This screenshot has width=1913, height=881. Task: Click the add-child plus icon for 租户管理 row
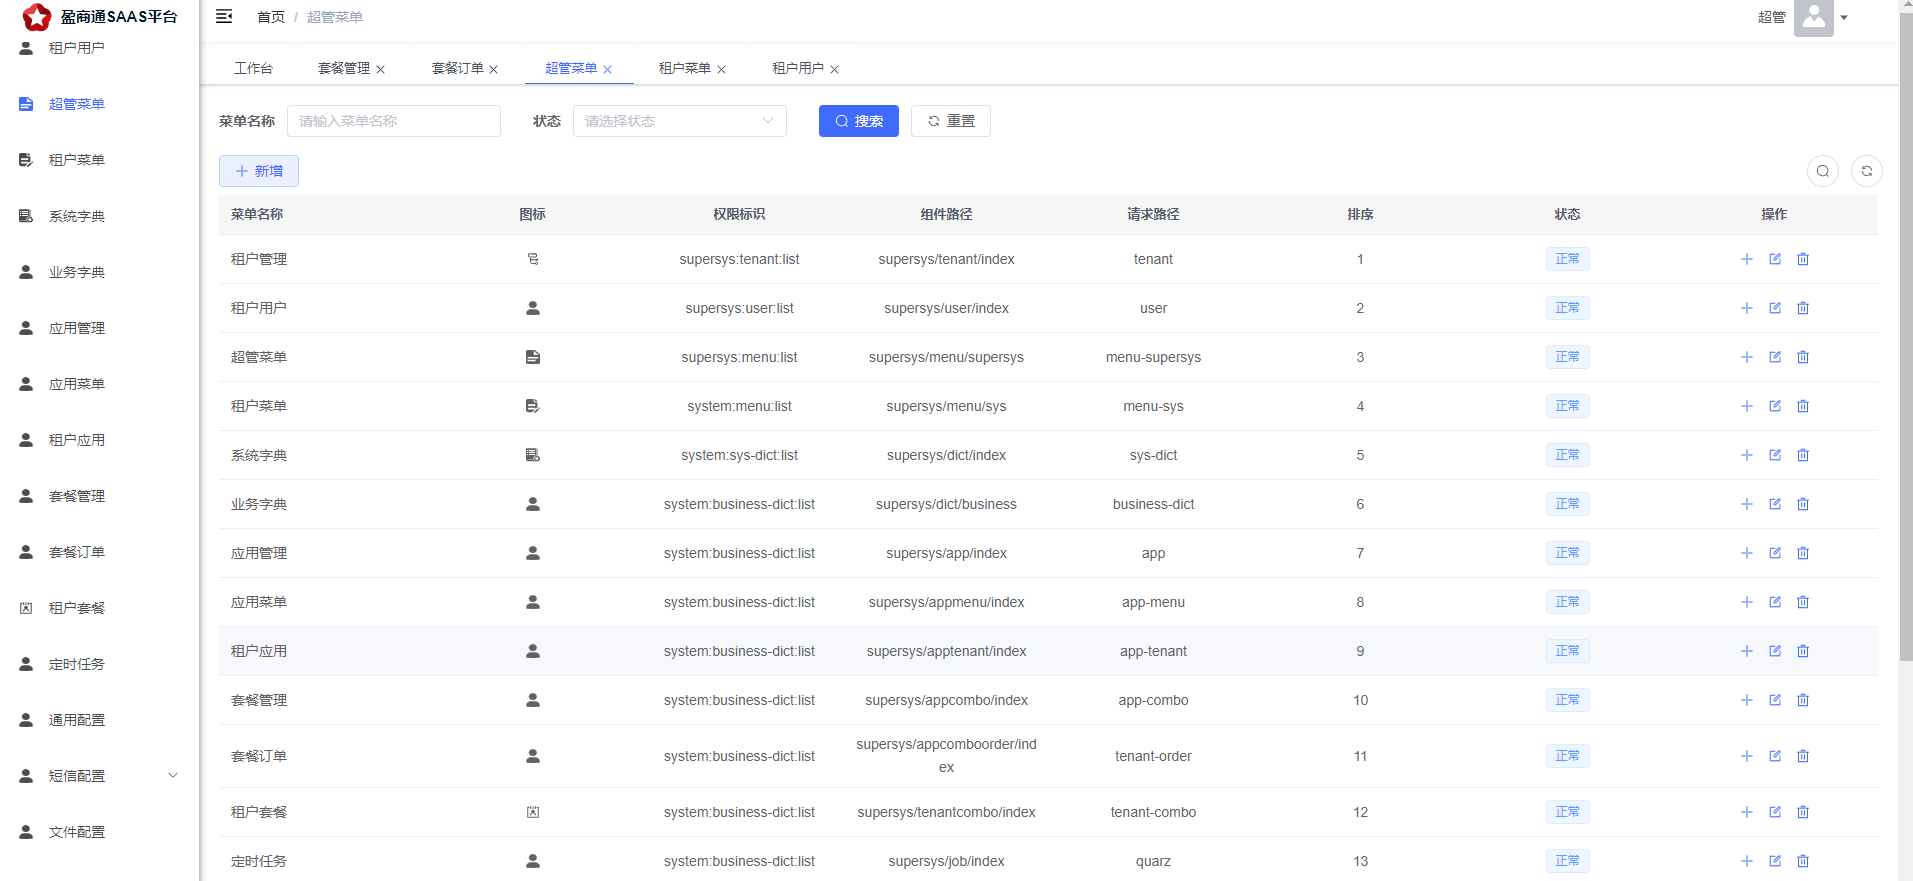pyautogui.click(x=1747, y=259)
